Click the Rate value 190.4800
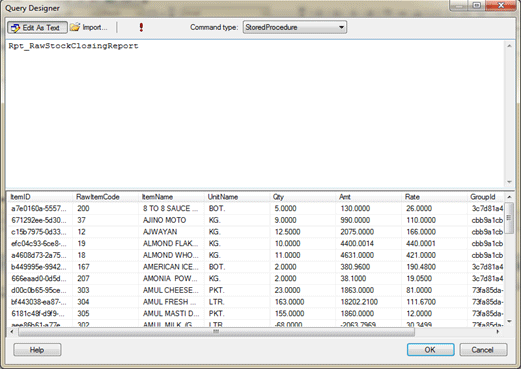521x369 pixels. click(x=434, y=267)
